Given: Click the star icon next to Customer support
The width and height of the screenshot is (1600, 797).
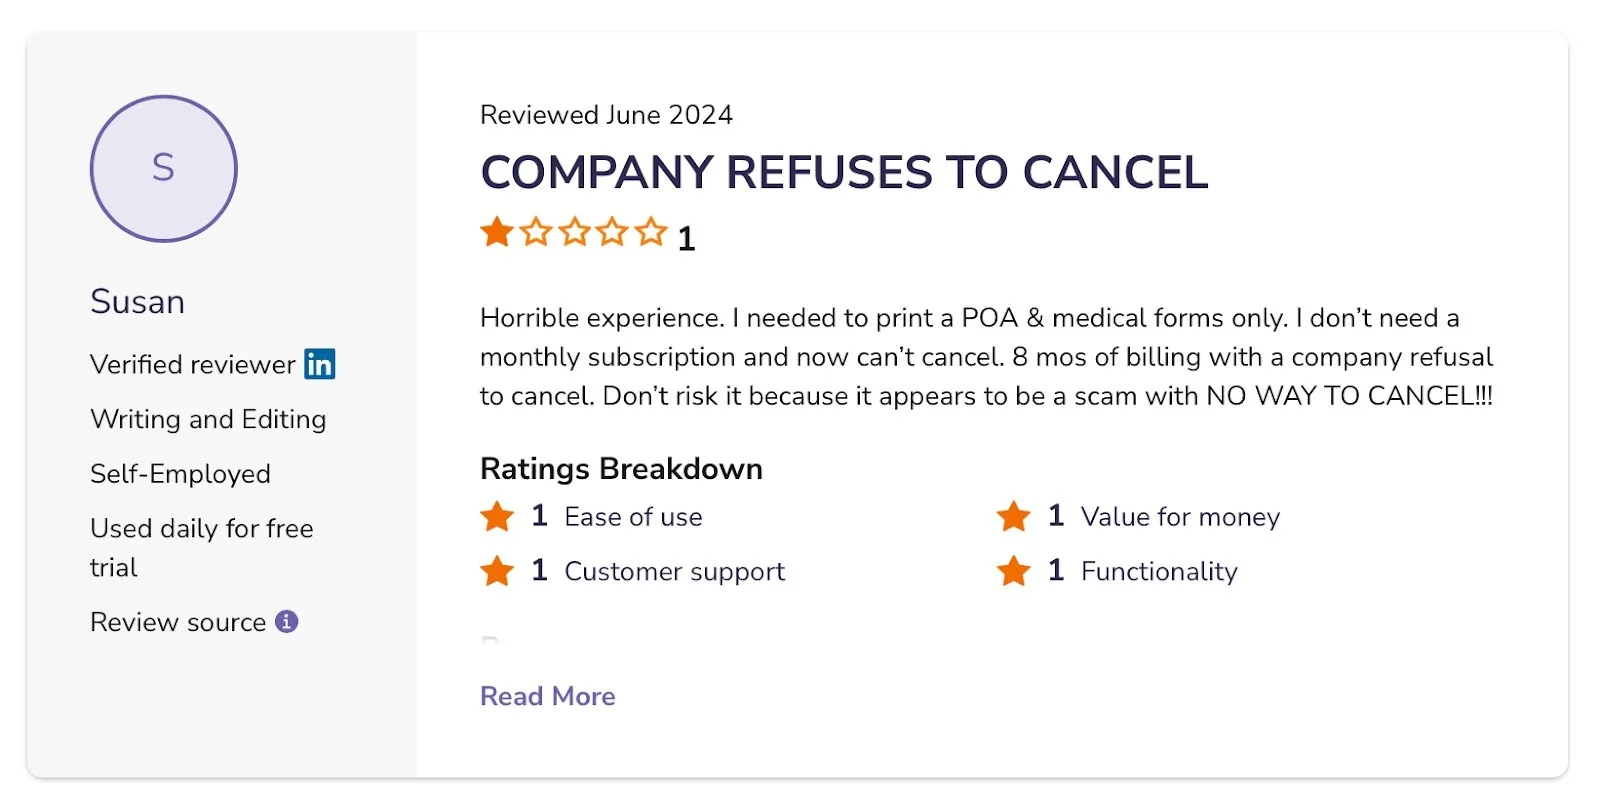Looking at the screenshot, I should (497, 570).
